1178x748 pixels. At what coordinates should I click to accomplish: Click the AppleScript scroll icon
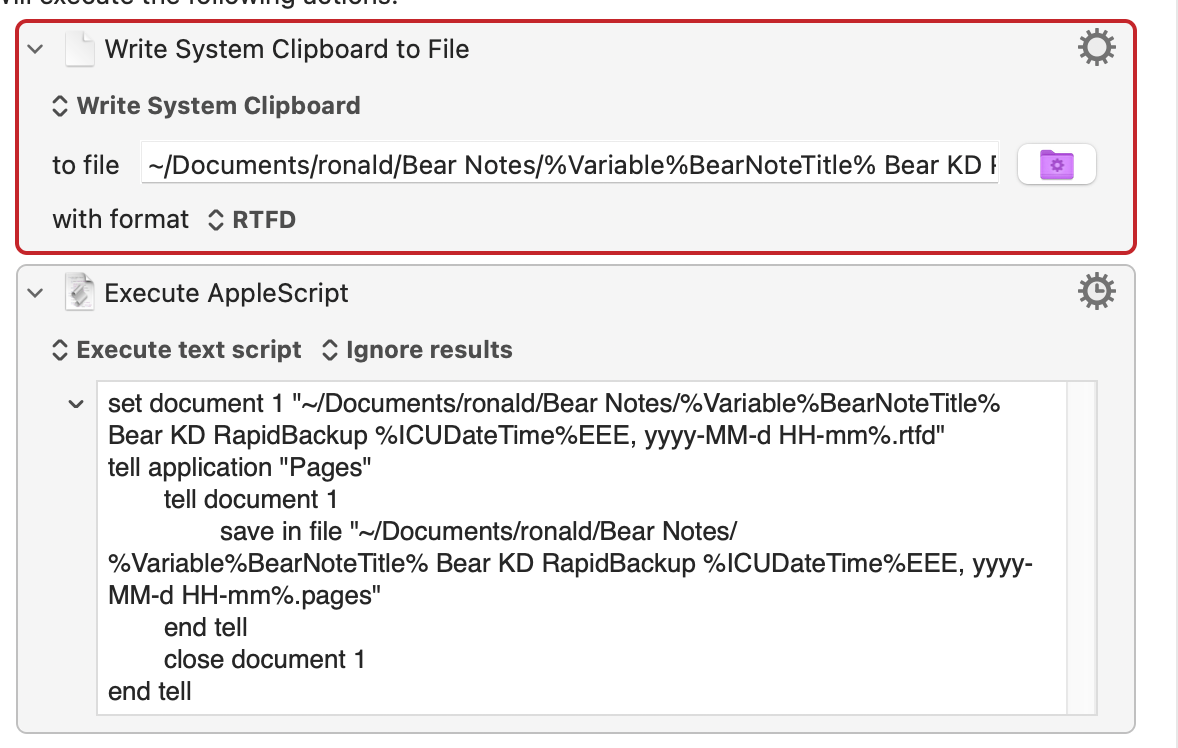click(x=79, y=292)
